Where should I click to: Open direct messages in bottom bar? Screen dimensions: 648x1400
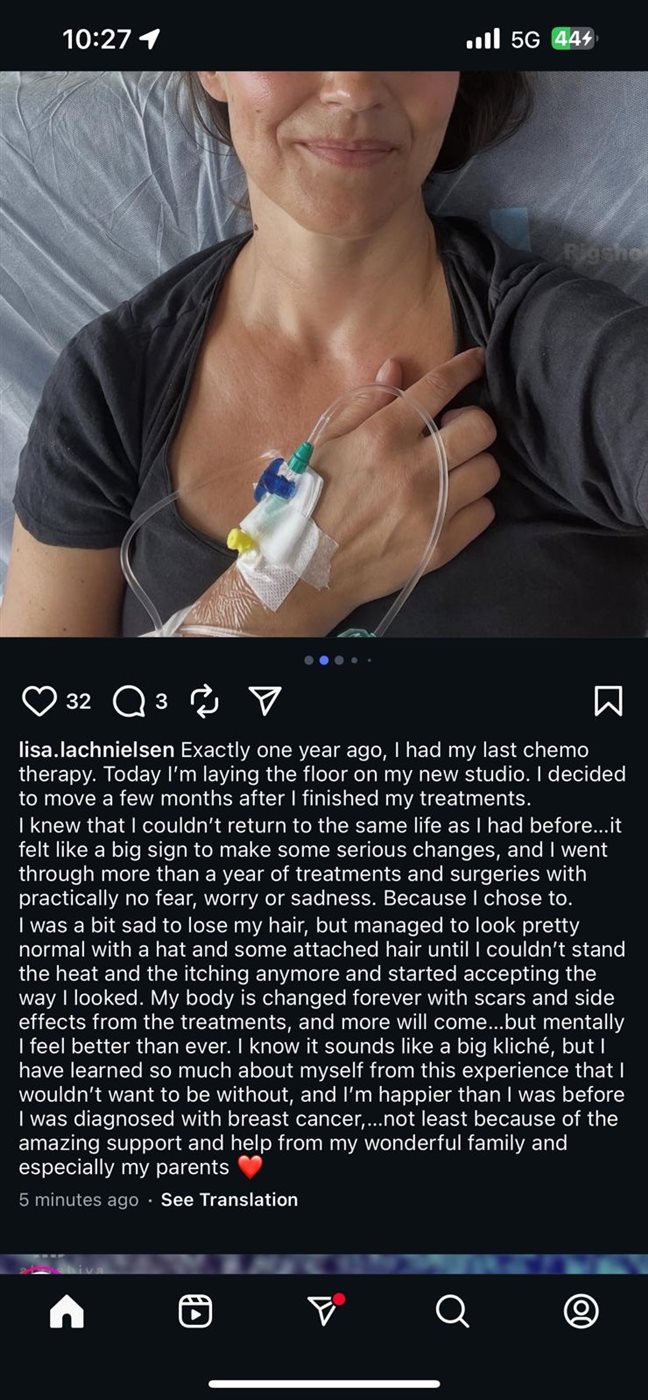(323, 1310)
